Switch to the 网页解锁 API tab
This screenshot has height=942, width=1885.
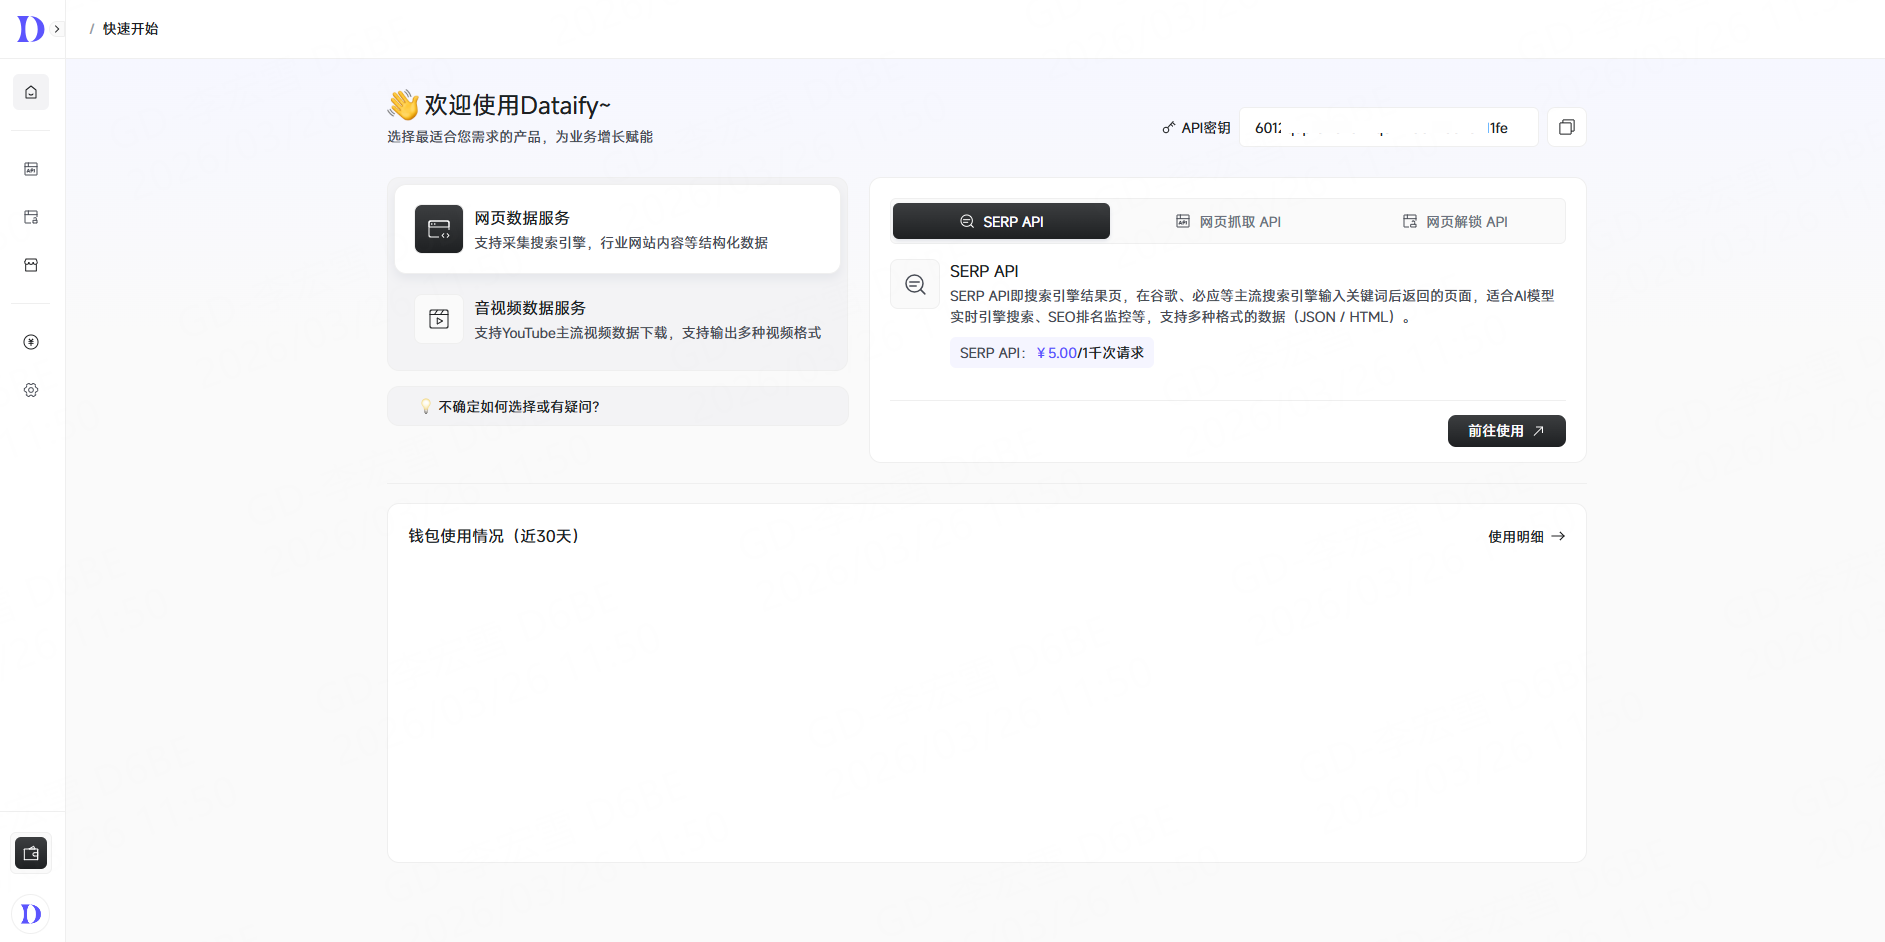click(1455, 221)
